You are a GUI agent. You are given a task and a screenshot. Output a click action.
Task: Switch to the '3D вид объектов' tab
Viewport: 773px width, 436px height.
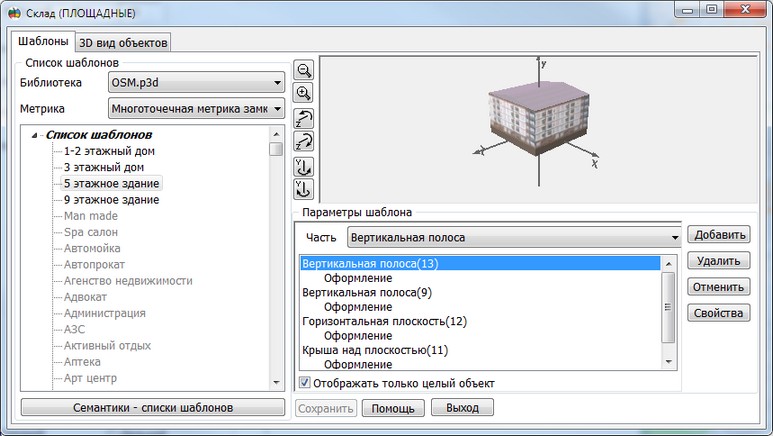coord(124,42)
